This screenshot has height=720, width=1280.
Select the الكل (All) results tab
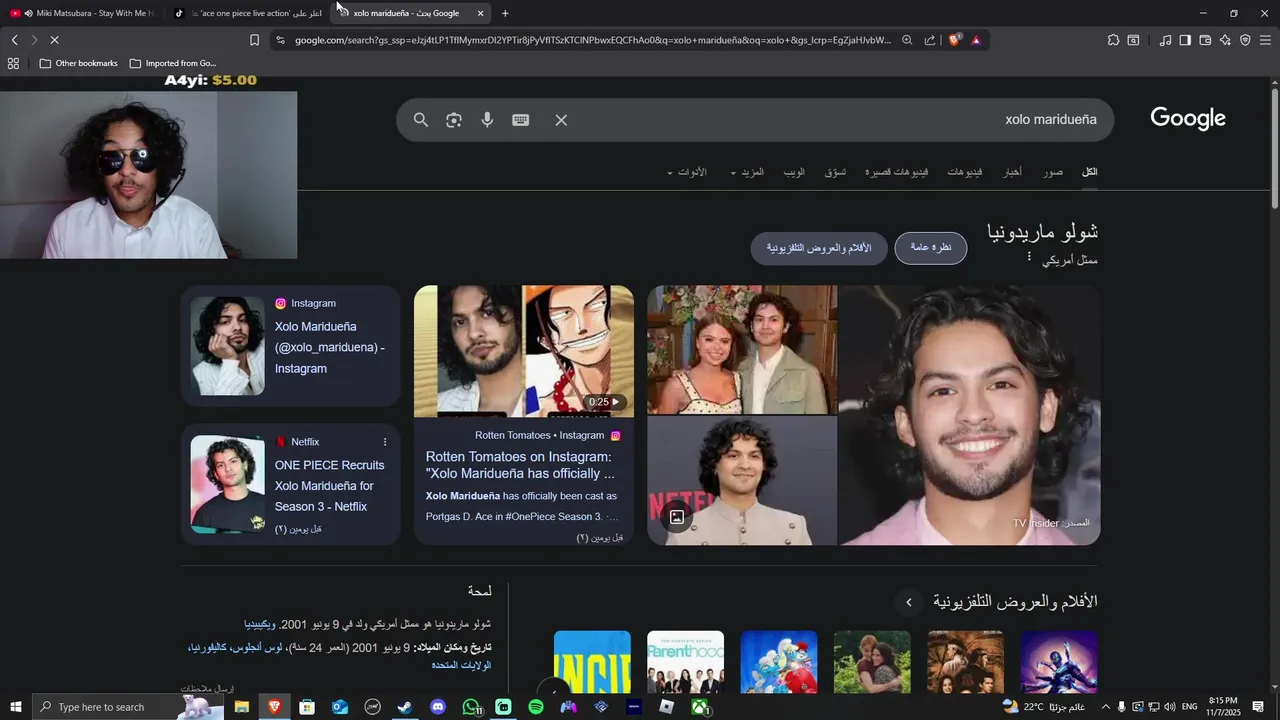point(1089,172)
